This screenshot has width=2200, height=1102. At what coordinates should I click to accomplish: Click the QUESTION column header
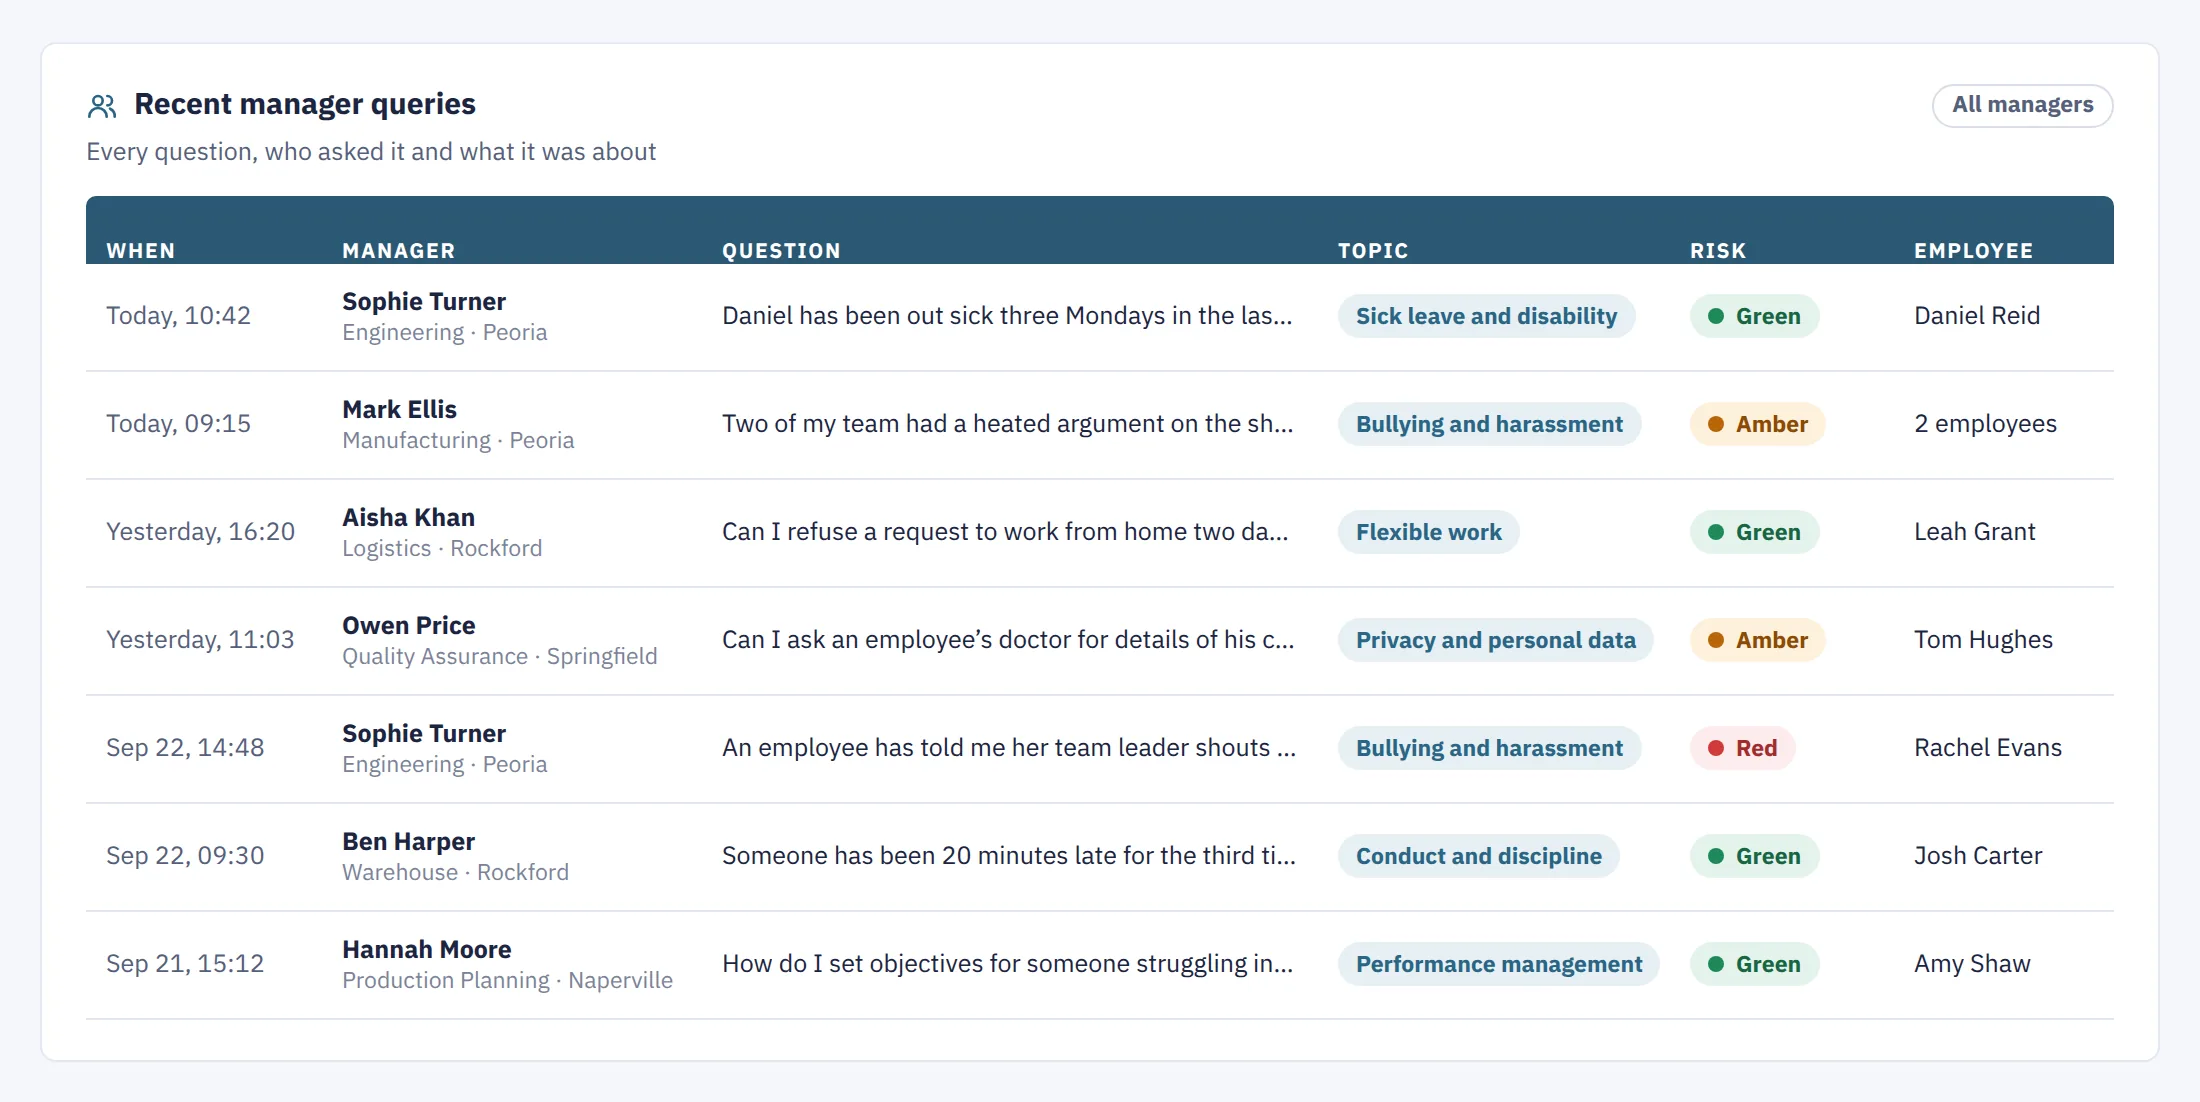(781, 251)
